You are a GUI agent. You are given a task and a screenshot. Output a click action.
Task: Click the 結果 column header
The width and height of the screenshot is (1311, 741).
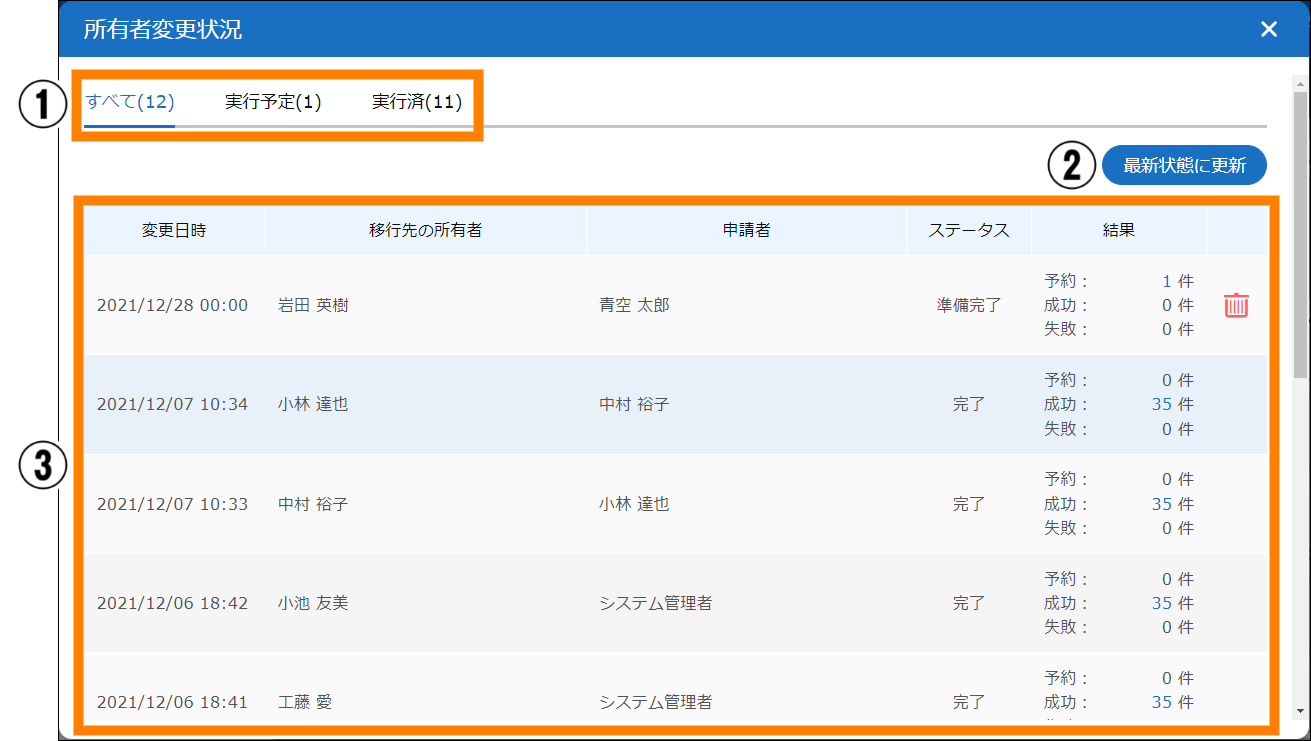pyautogui.click(x=1118, y=230)
